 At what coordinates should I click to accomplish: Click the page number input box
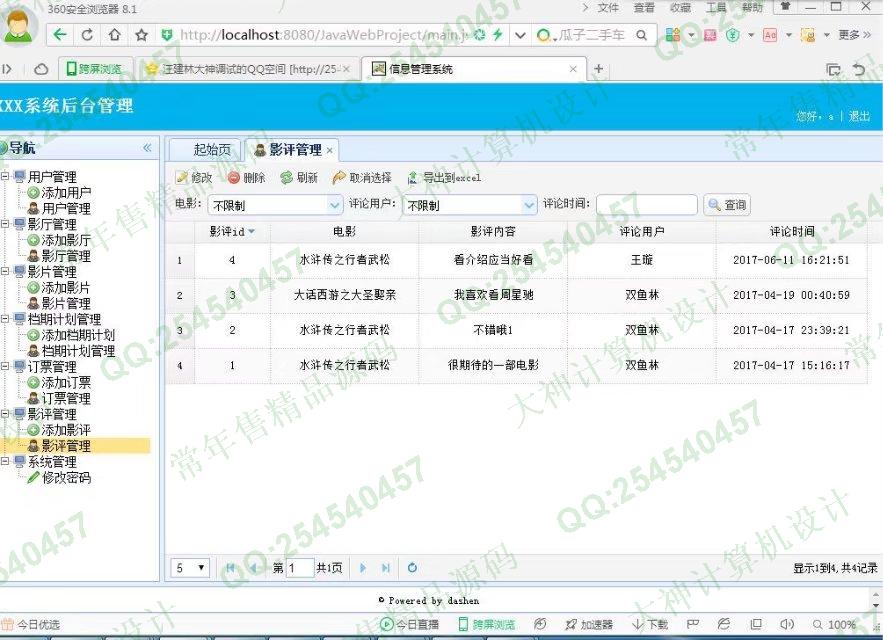tap(300, 568)
